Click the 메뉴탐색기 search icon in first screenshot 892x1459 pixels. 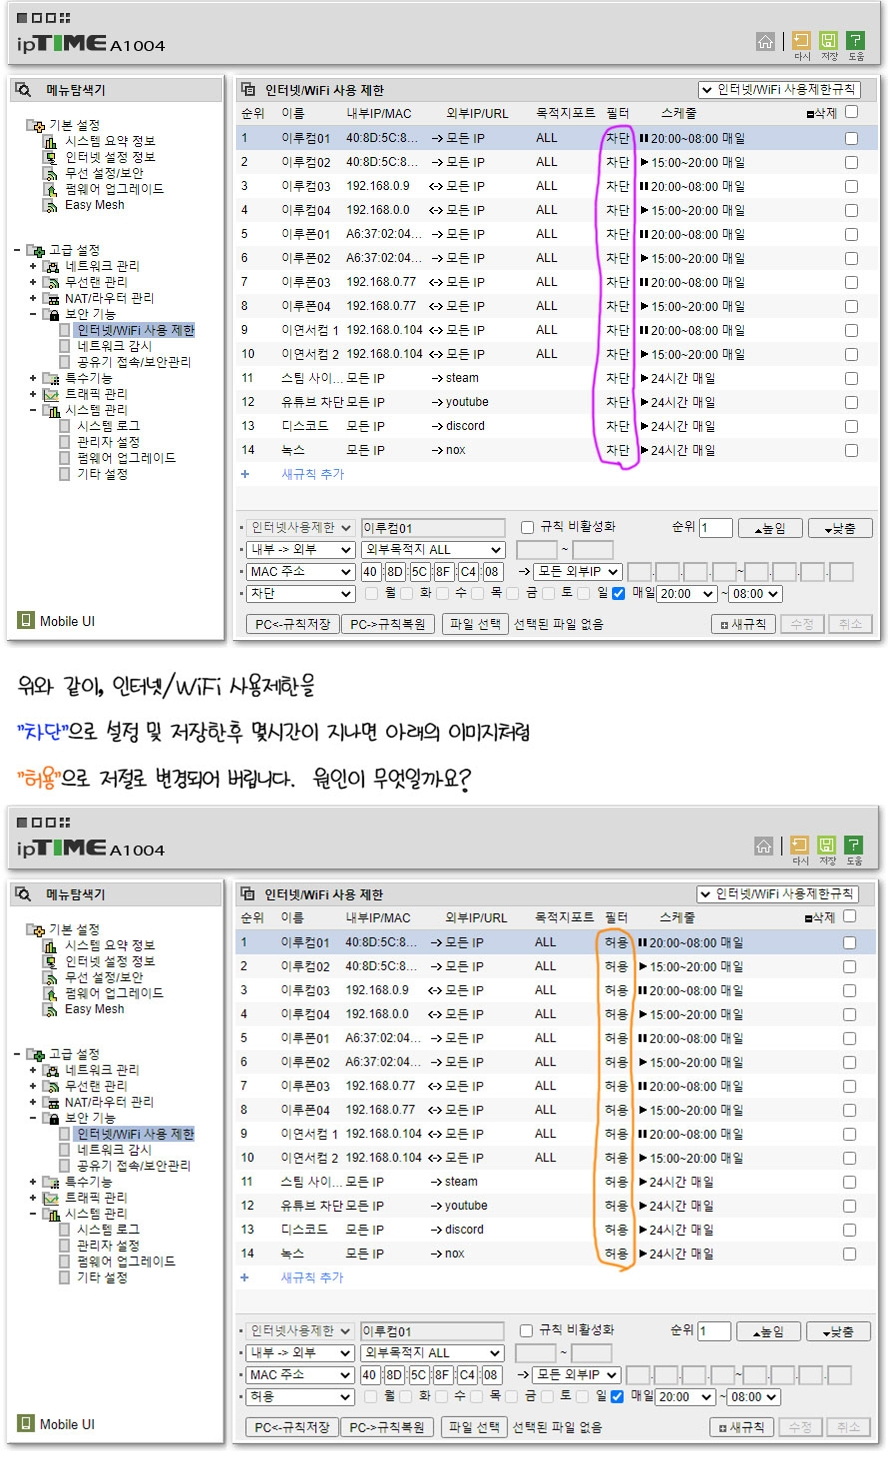pos(23,90)
